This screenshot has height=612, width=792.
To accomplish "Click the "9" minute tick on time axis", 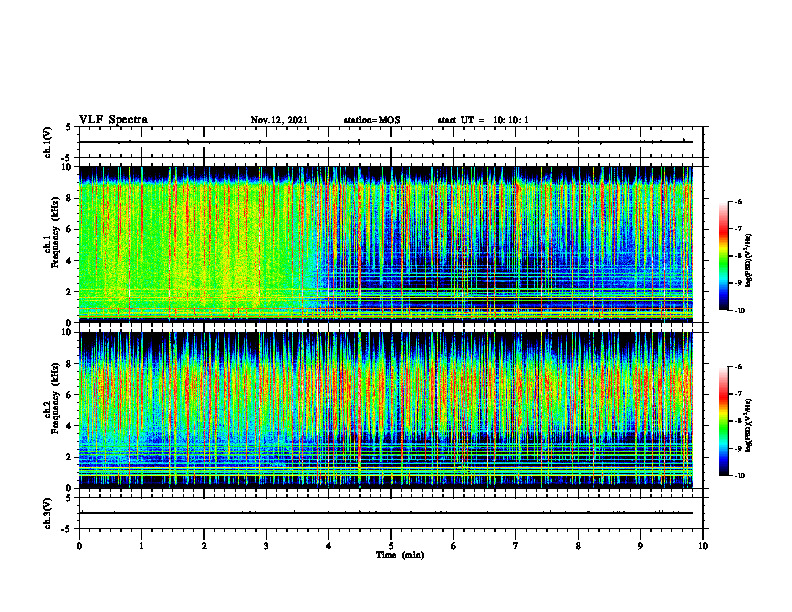I will [x=640, y=546].
